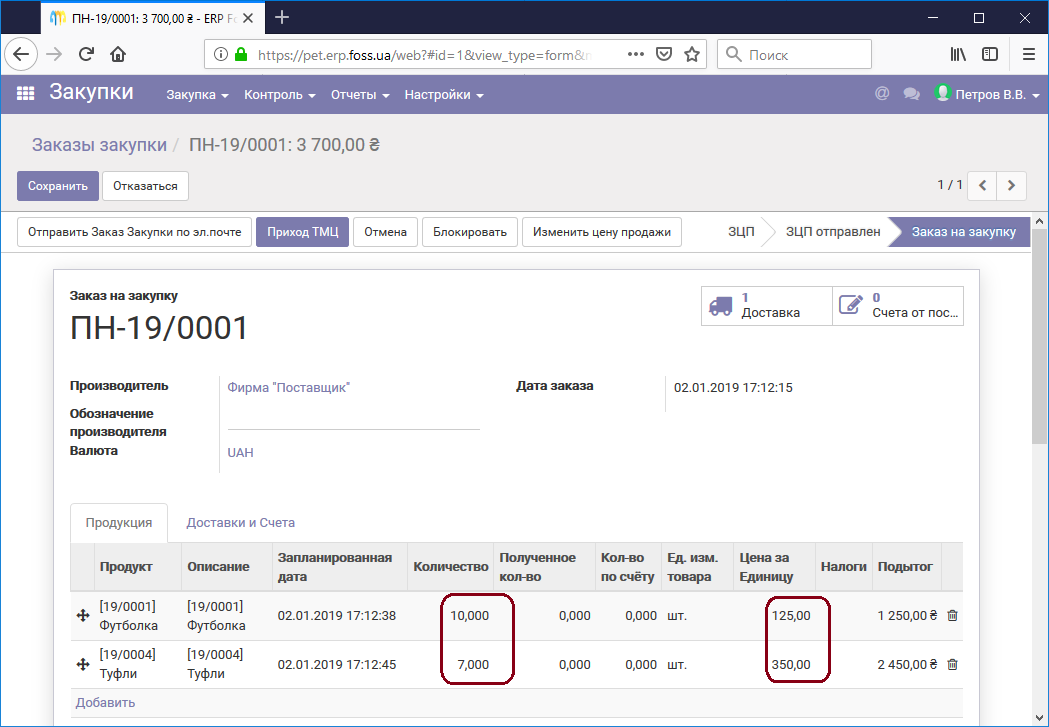Click the Поиск search box

click(794, 54)
